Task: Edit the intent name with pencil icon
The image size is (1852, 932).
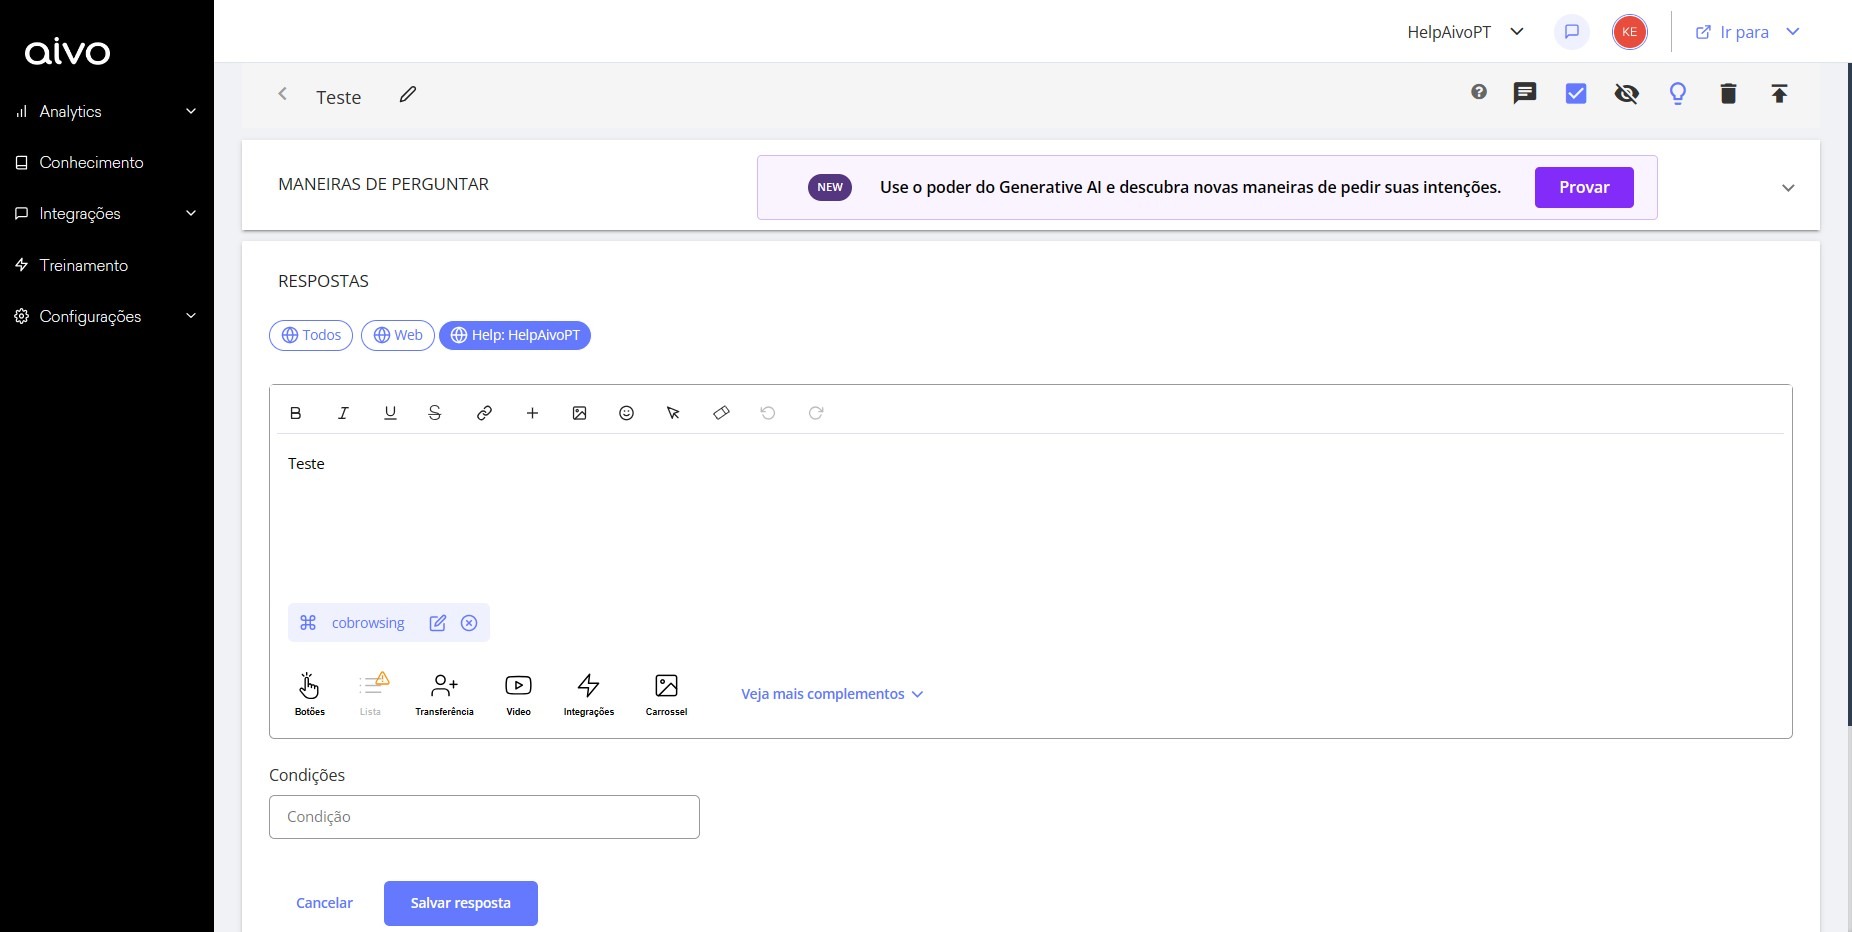Action: click(x=408, y=95)
